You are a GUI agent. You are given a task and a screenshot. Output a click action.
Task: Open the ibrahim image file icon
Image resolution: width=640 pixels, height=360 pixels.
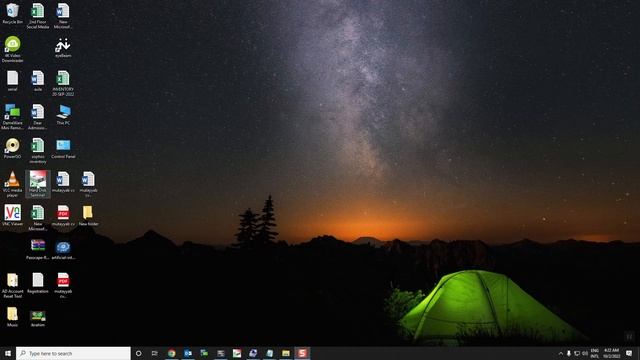point(38,318)
